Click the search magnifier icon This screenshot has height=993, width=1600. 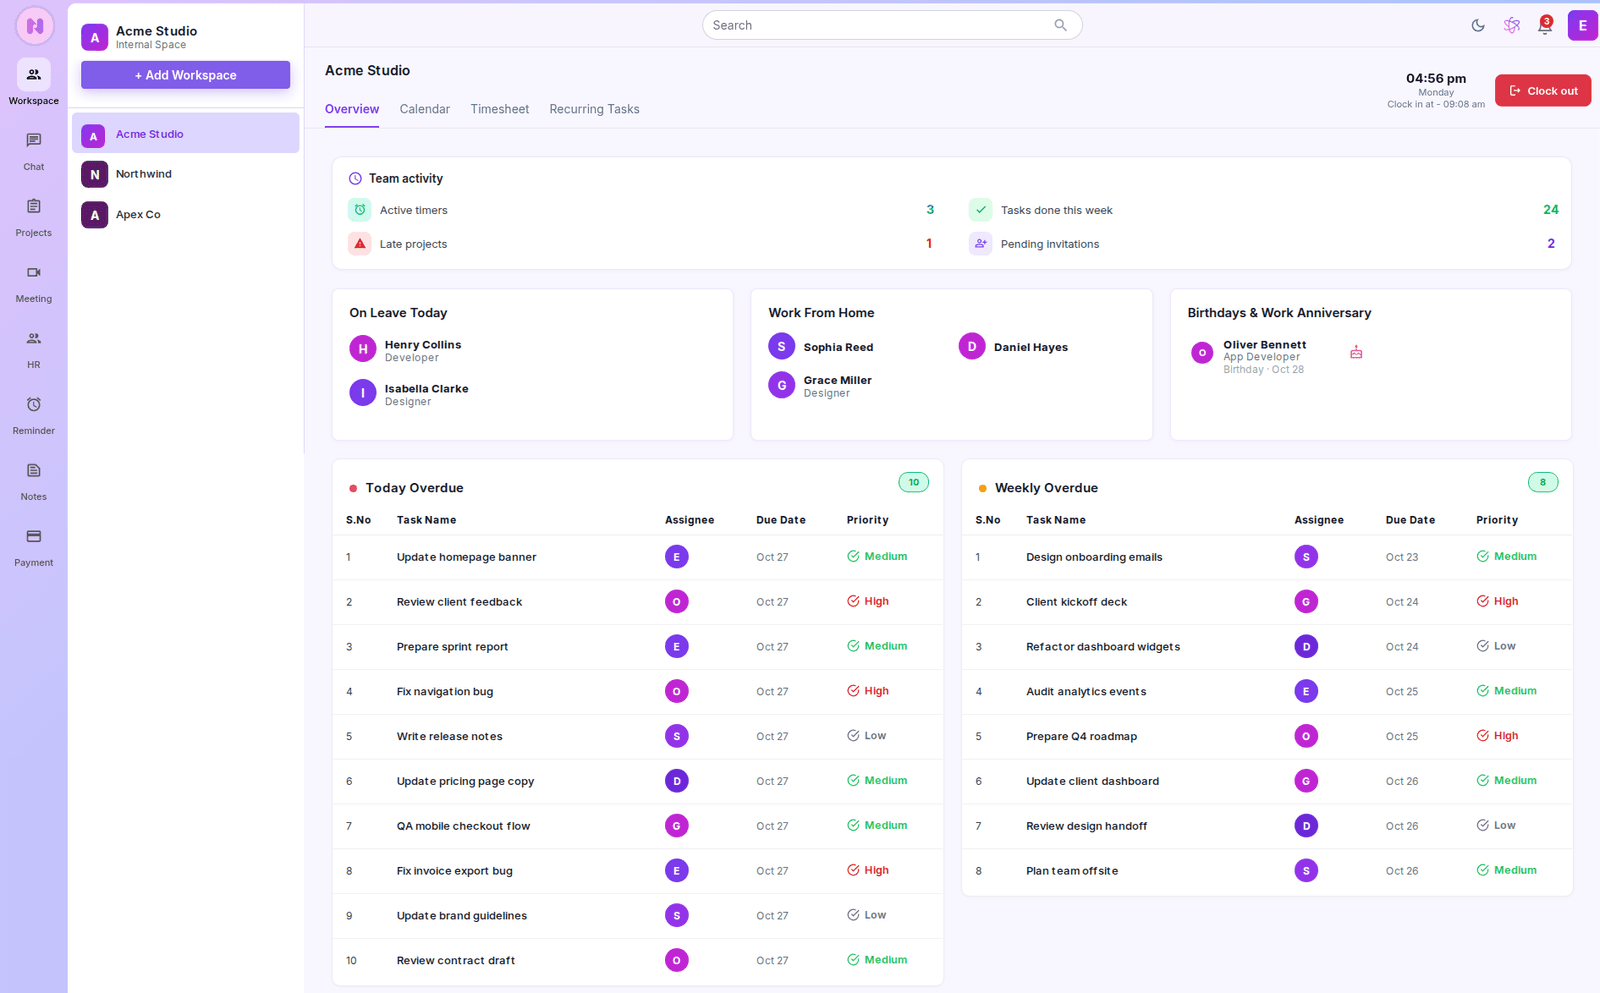1060,25
